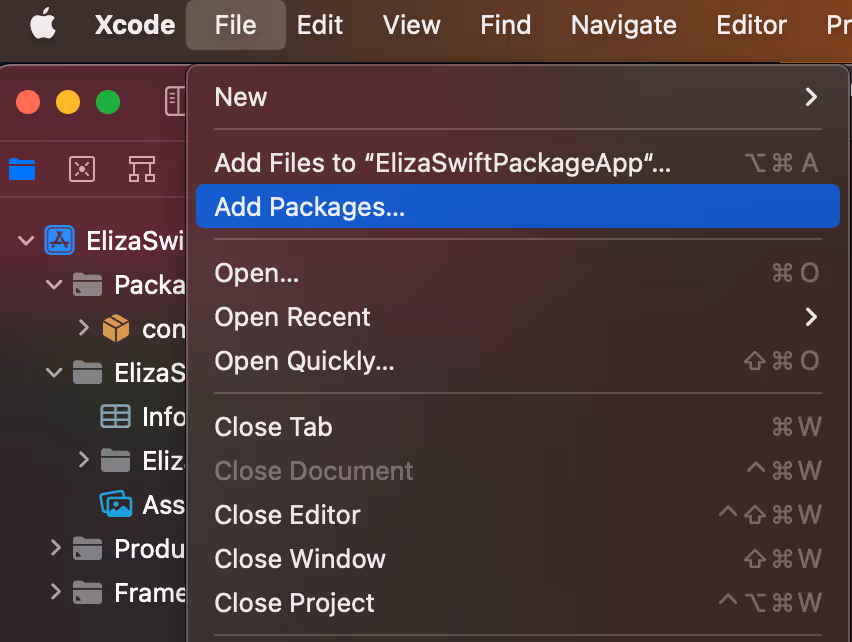
Task: Click the Assets catalog icon
Action: click(114, 504)
